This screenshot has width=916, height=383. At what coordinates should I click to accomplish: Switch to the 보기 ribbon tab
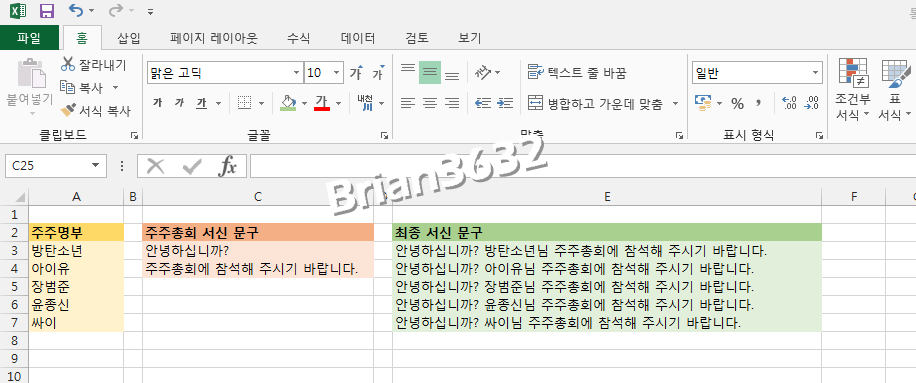470,39
